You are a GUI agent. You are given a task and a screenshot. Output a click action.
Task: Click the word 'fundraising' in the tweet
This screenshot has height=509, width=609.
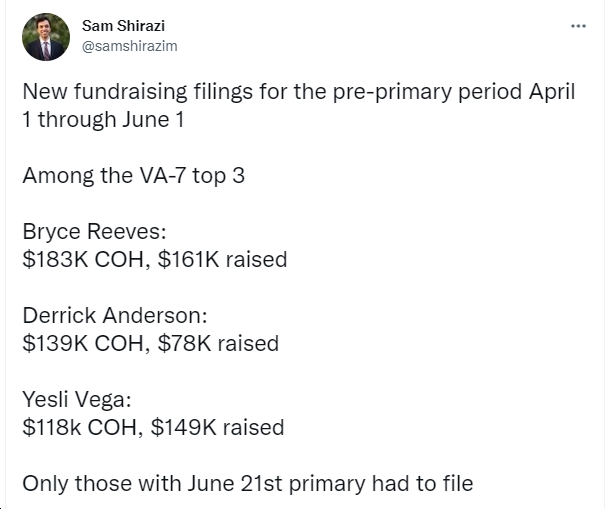pyautogui.click(x=130, y=92)
